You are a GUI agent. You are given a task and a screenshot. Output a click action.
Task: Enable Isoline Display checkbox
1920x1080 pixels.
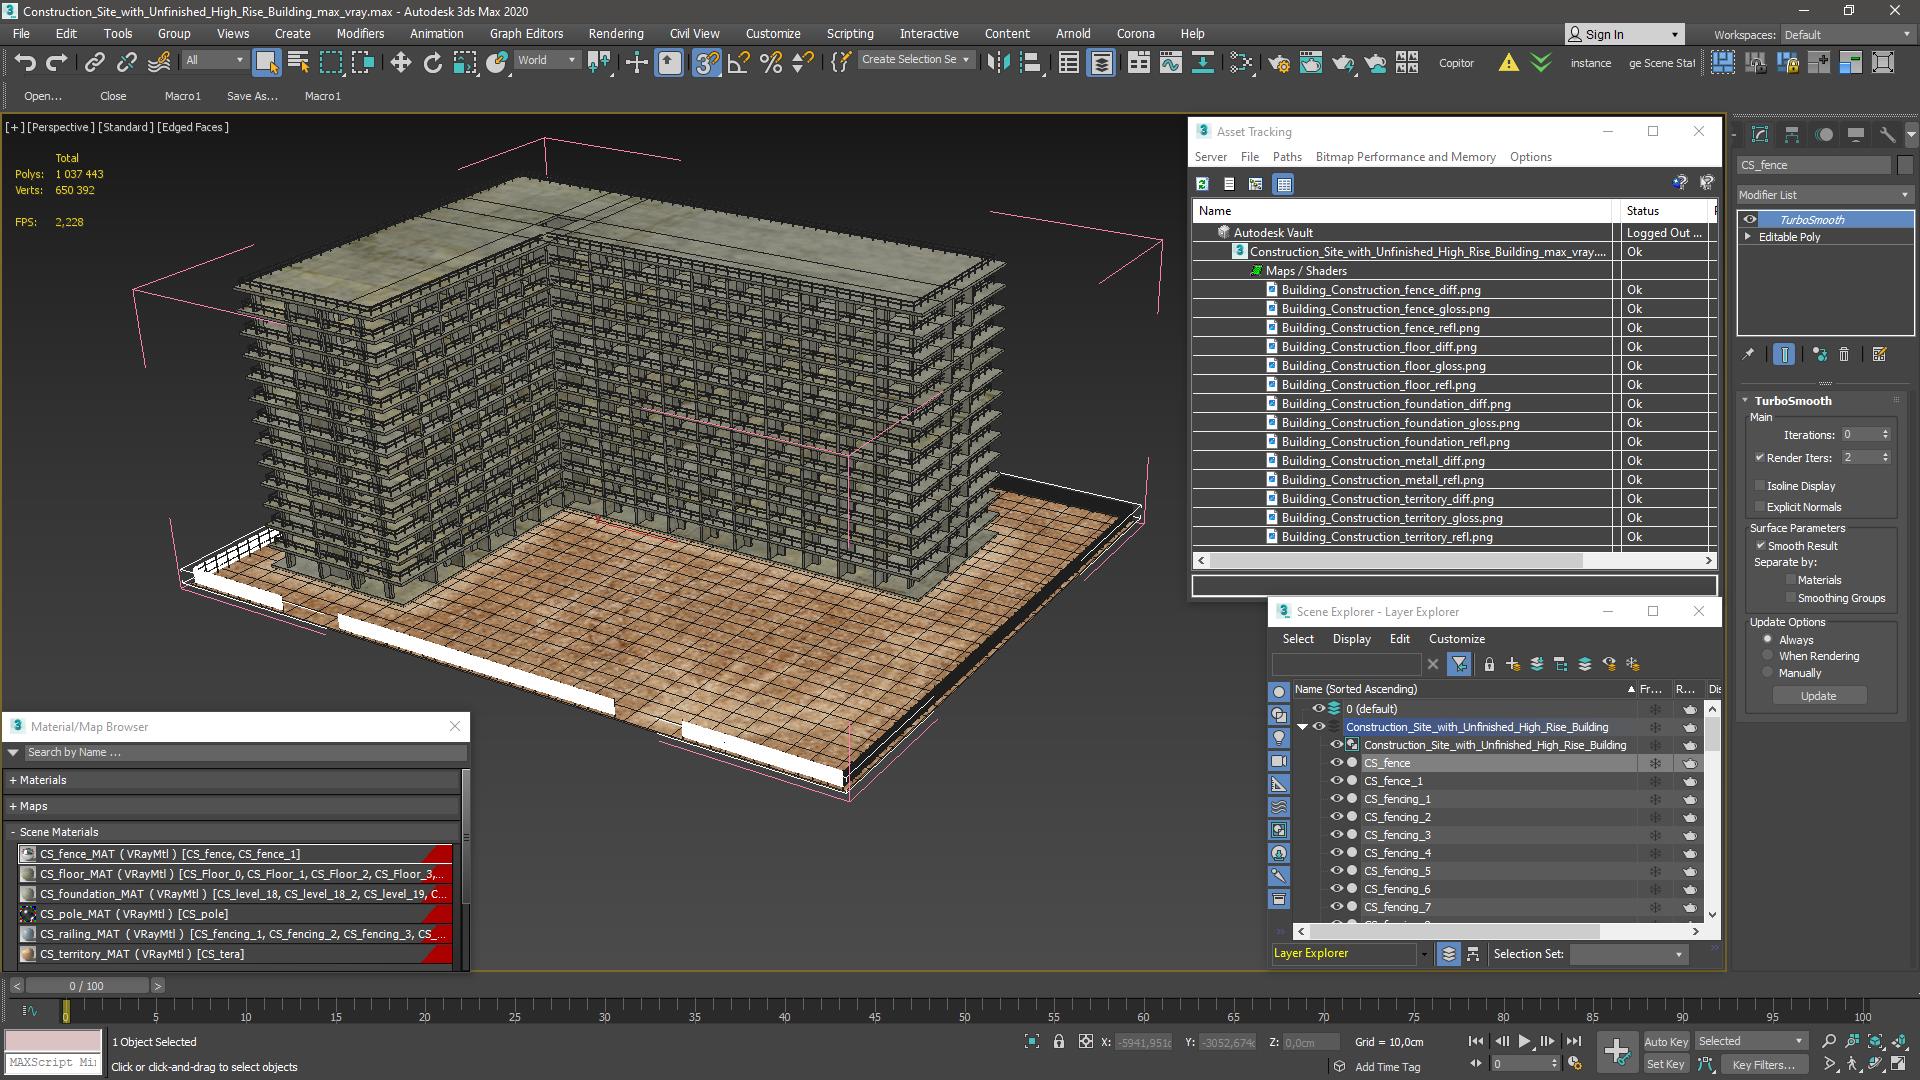1760,486
